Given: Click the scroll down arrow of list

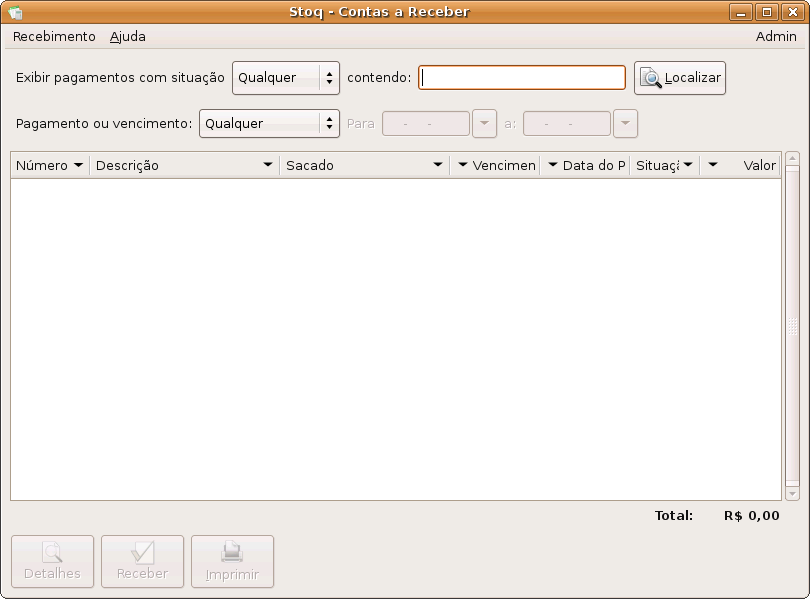Looking at the screenshot, I should [793, 493].
